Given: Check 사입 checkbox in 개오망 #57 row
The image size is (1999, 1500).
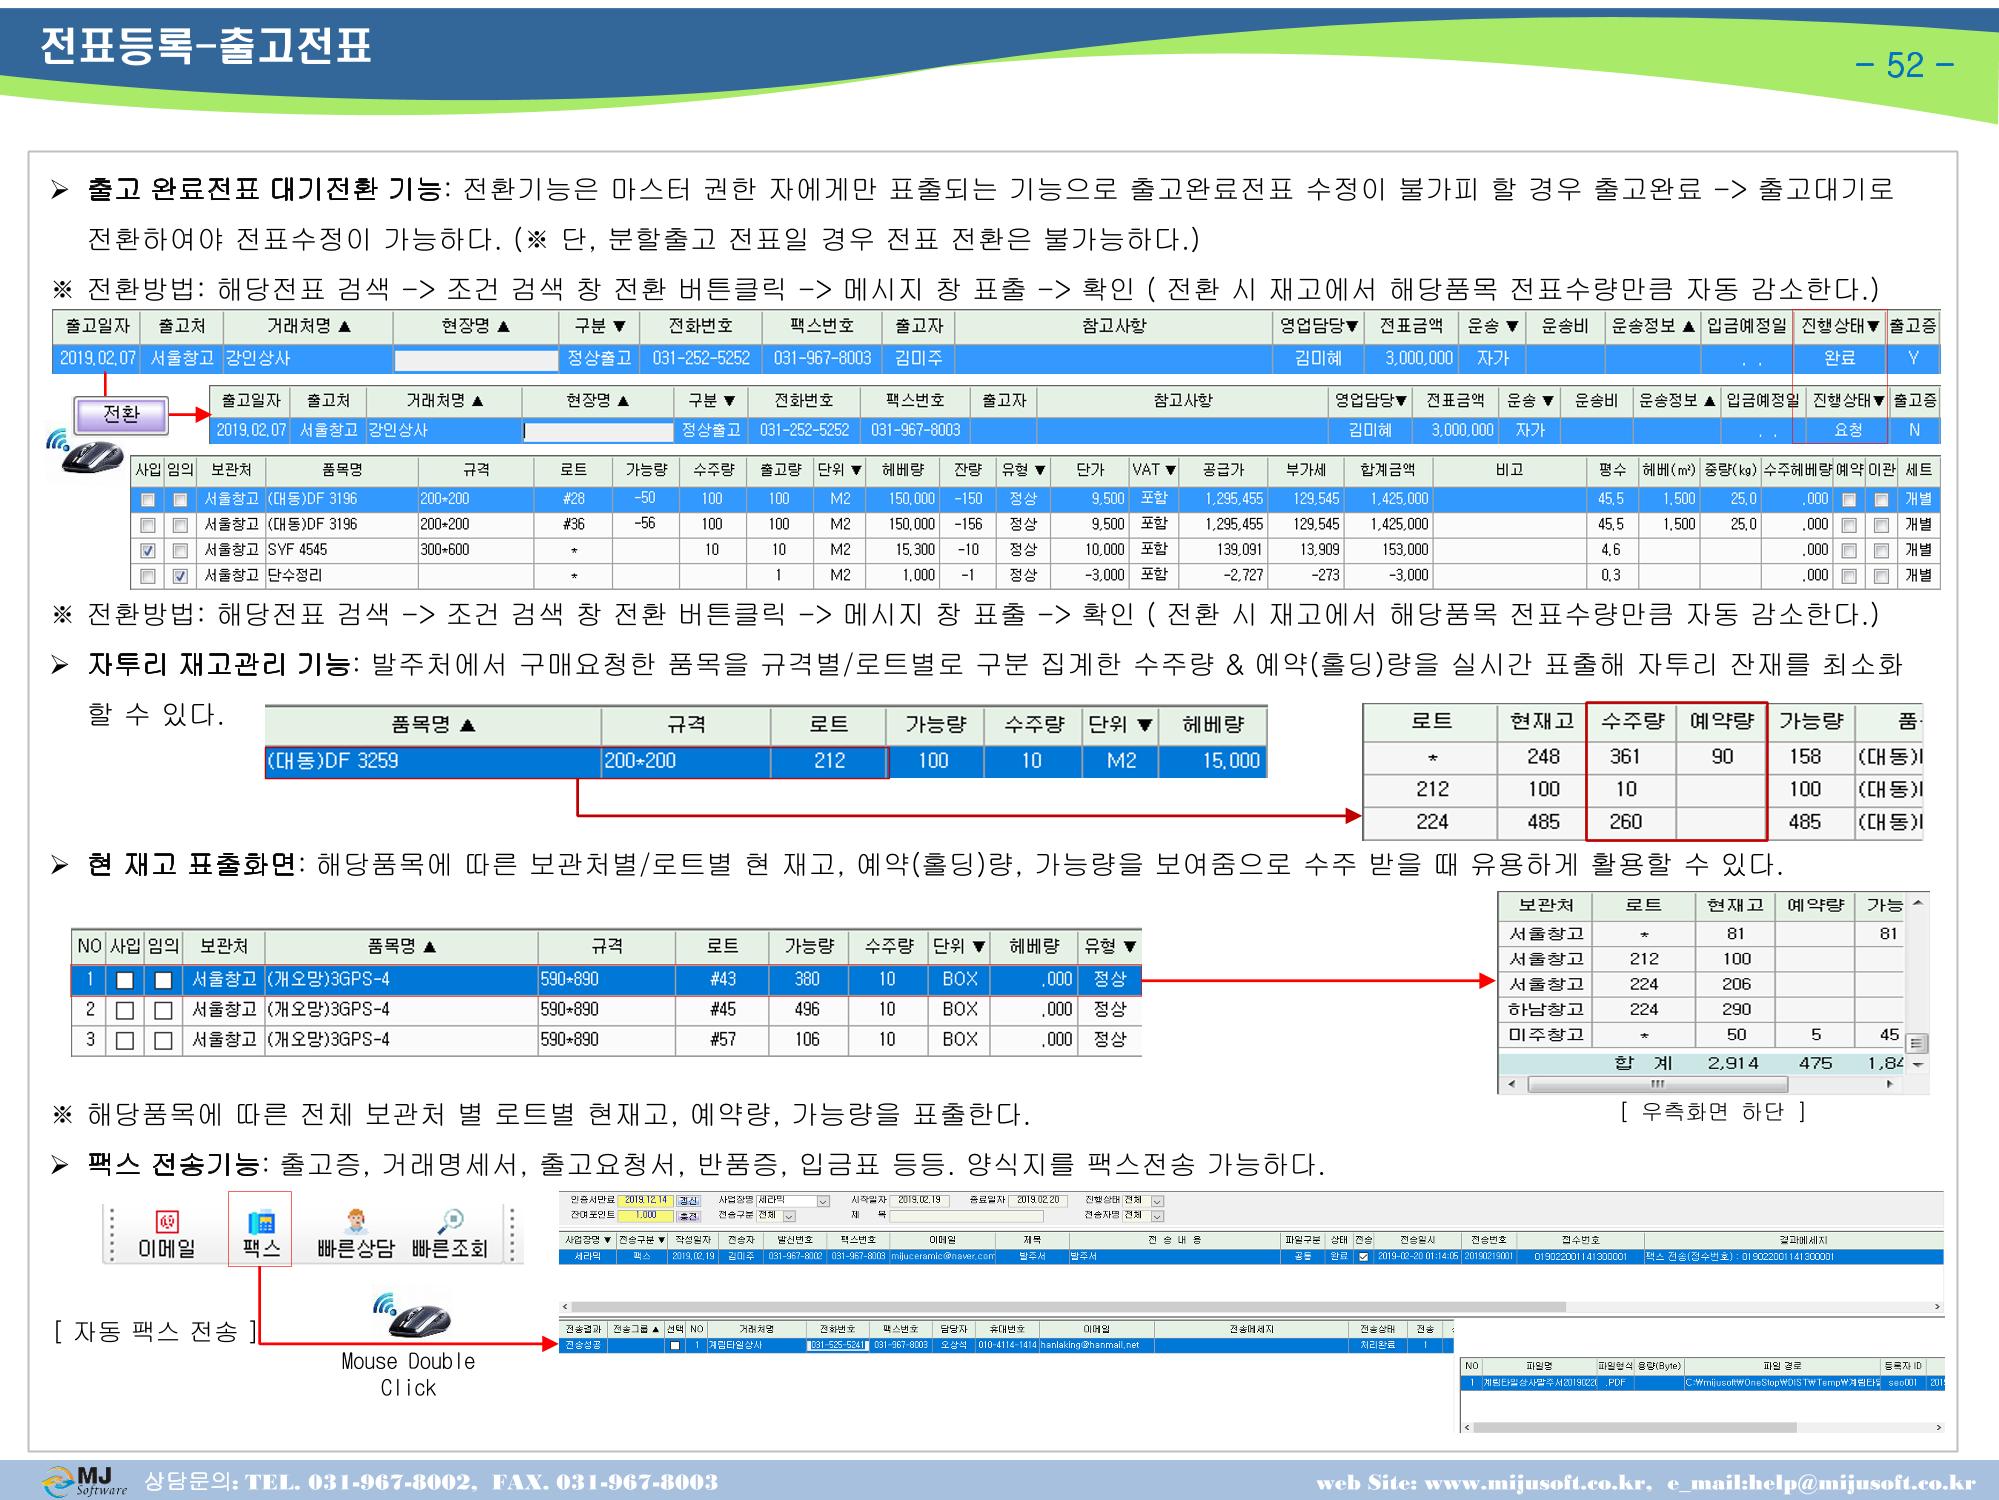Looking at the screenshot, I should point(125,1040).
